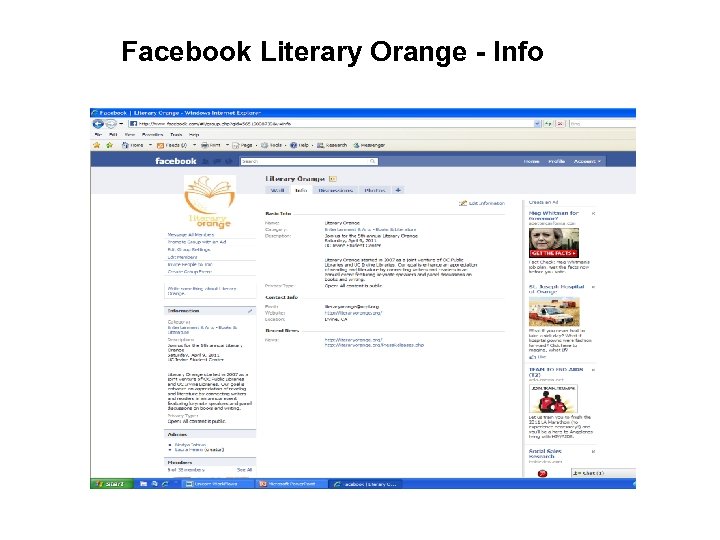720x540 pixels.
Task: Select the Info tab
Action: coord(301,190)
